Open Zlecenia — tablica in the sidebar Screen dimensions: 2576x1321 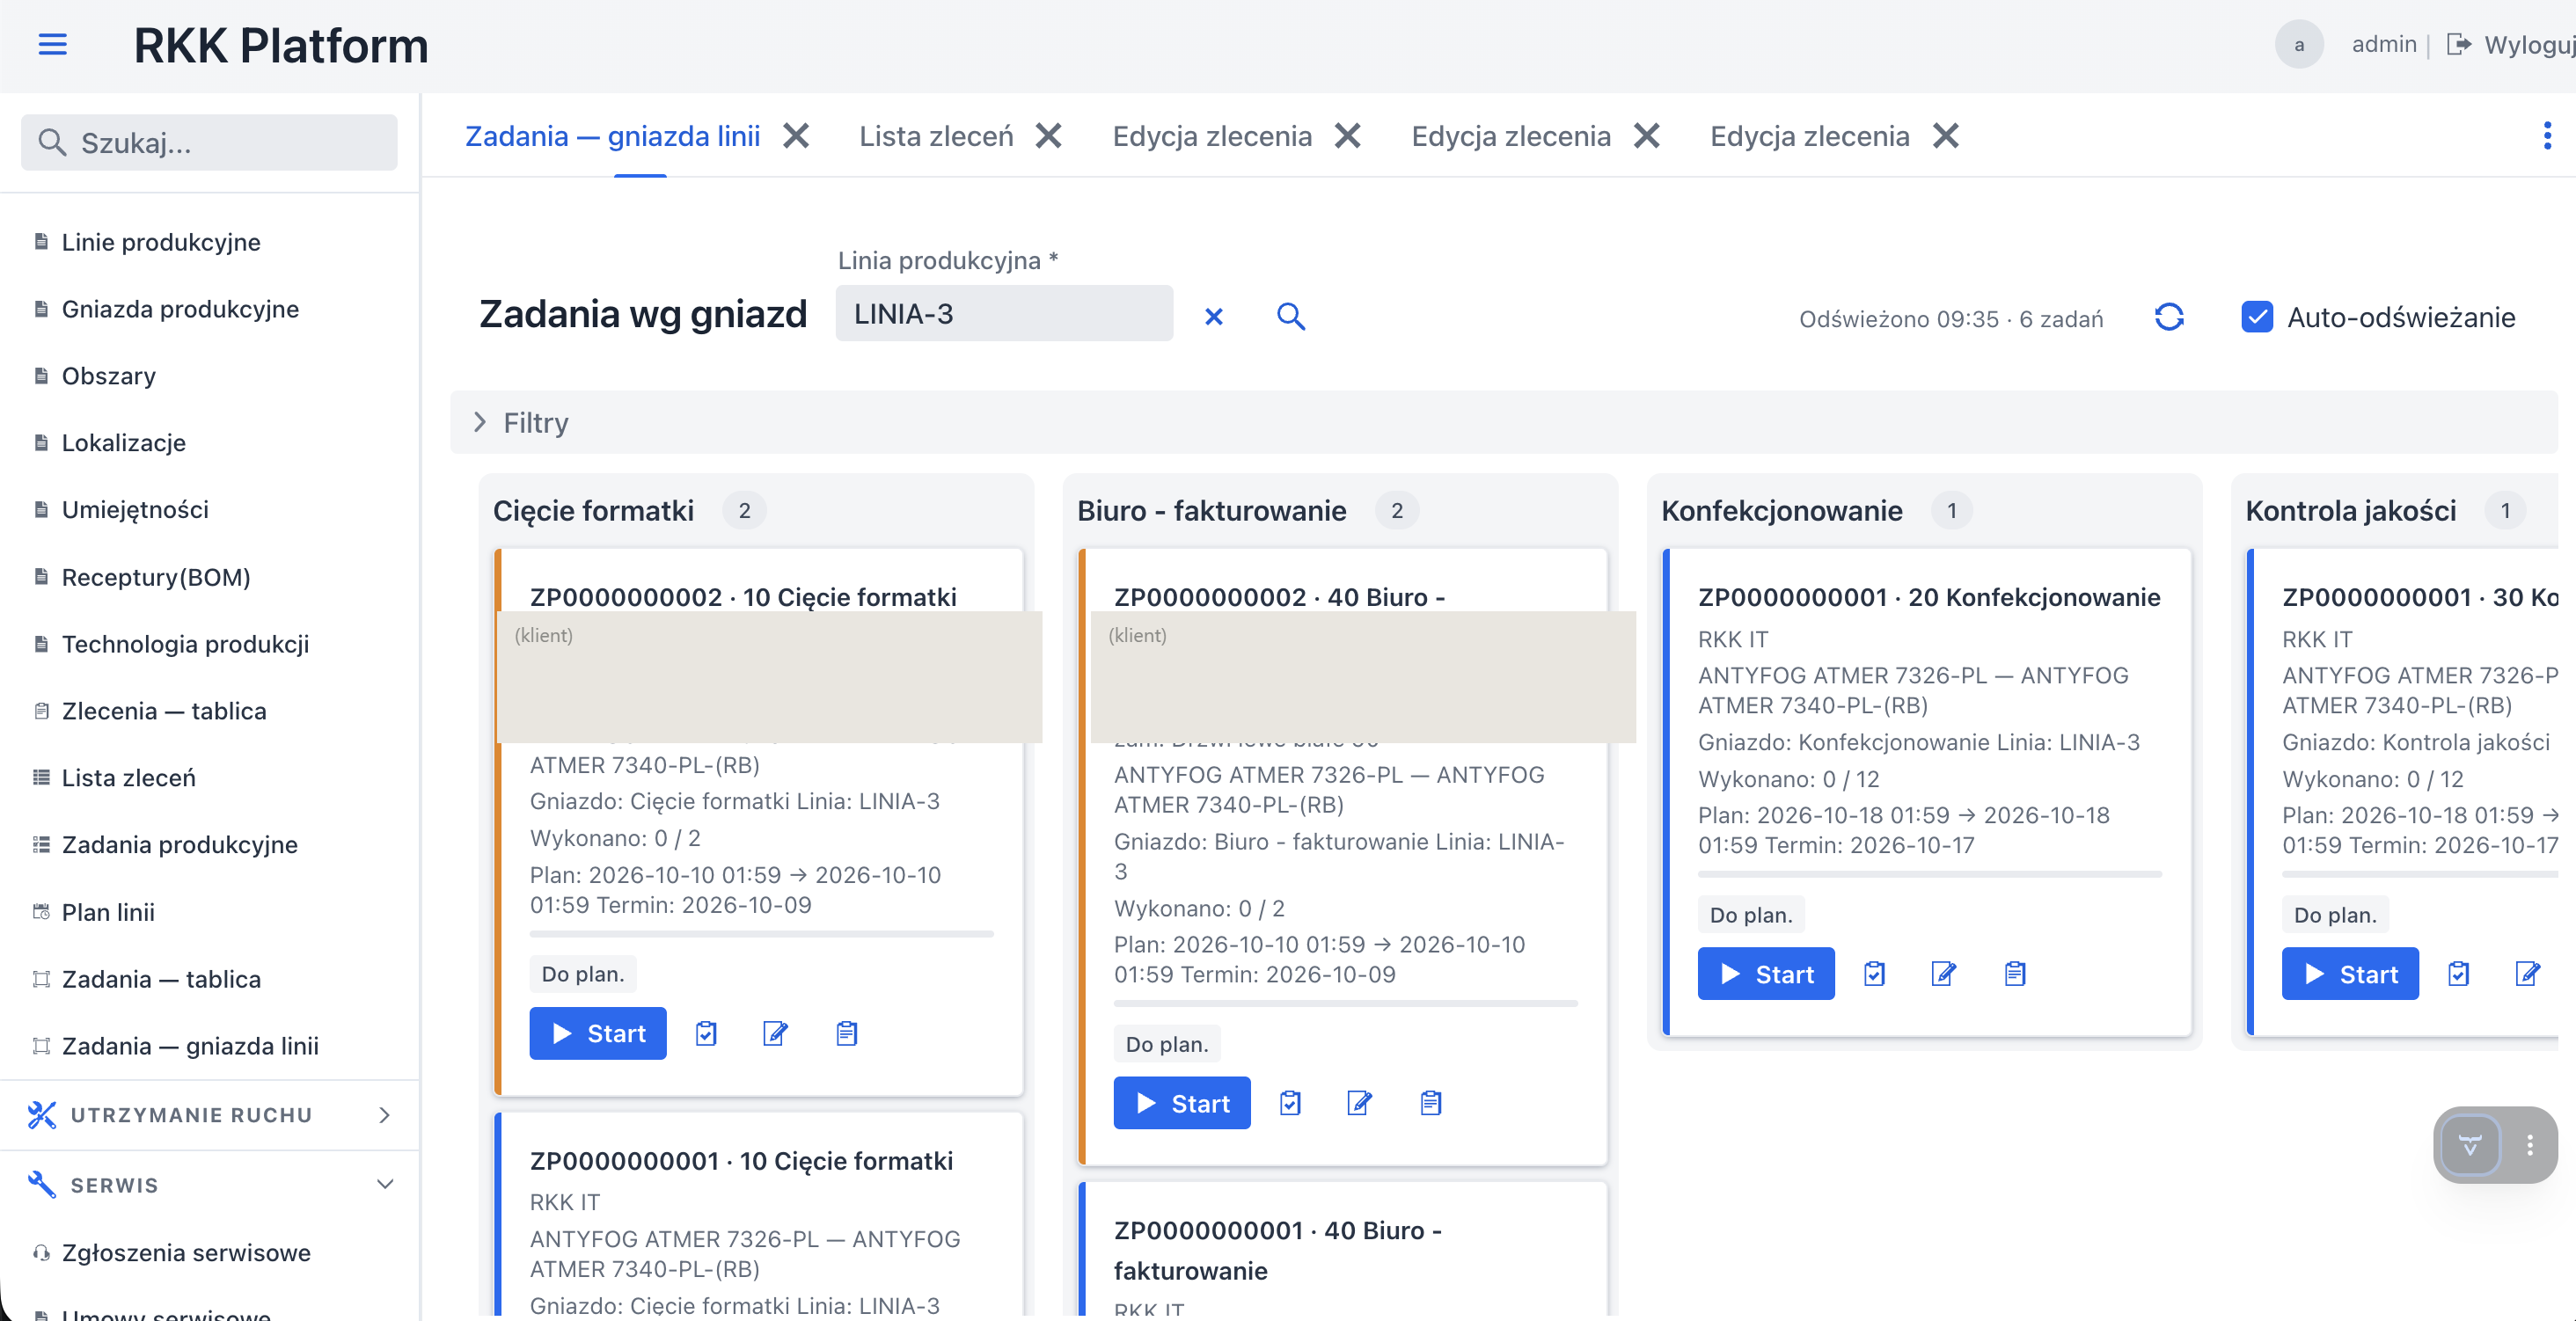(163, 711)
